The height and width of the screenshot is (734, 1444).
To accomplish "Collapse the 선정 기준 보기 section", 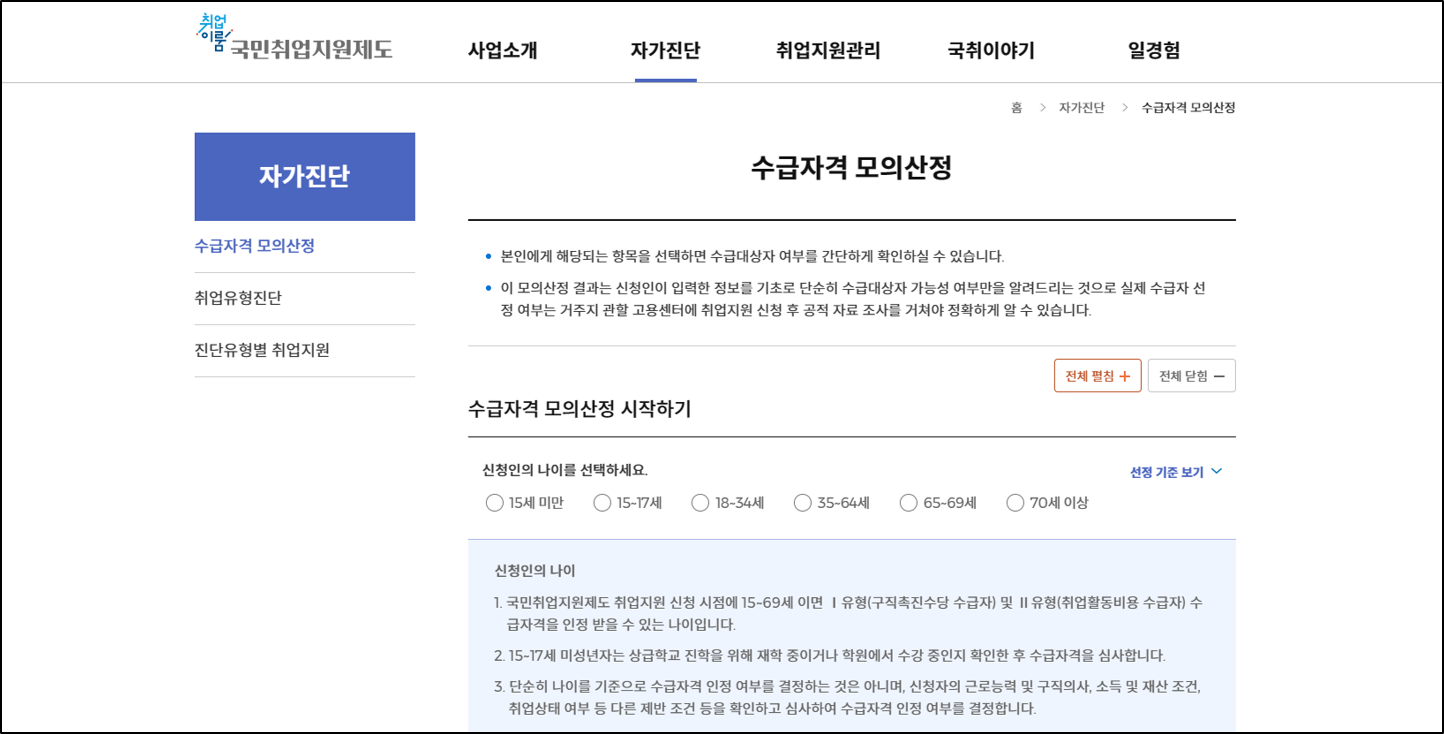I will [1176, 472].
